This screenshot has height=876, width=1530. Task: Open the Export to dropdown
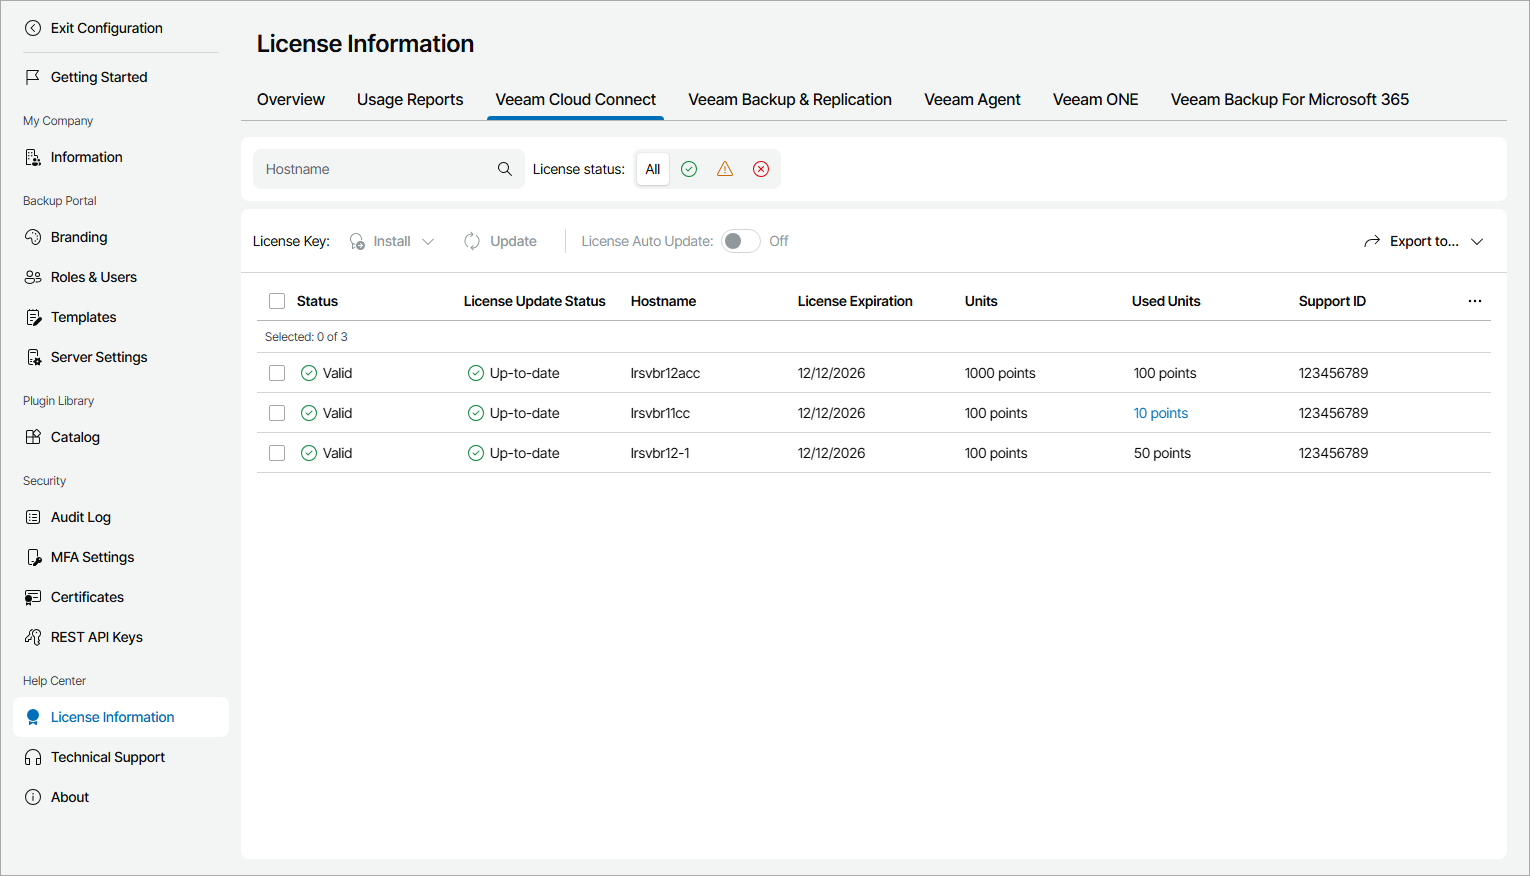[1424, 241]
